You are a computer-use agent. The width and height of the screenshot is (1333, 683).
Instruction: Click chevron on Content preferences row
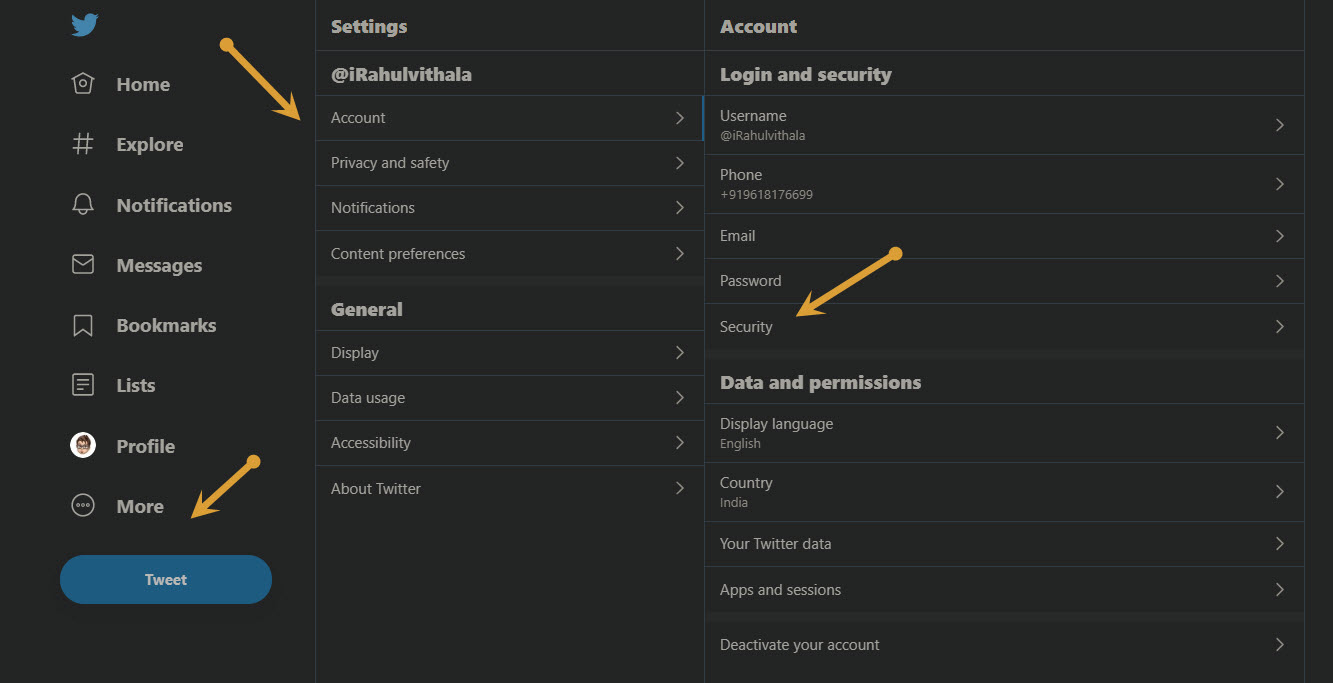click(680, 254)
